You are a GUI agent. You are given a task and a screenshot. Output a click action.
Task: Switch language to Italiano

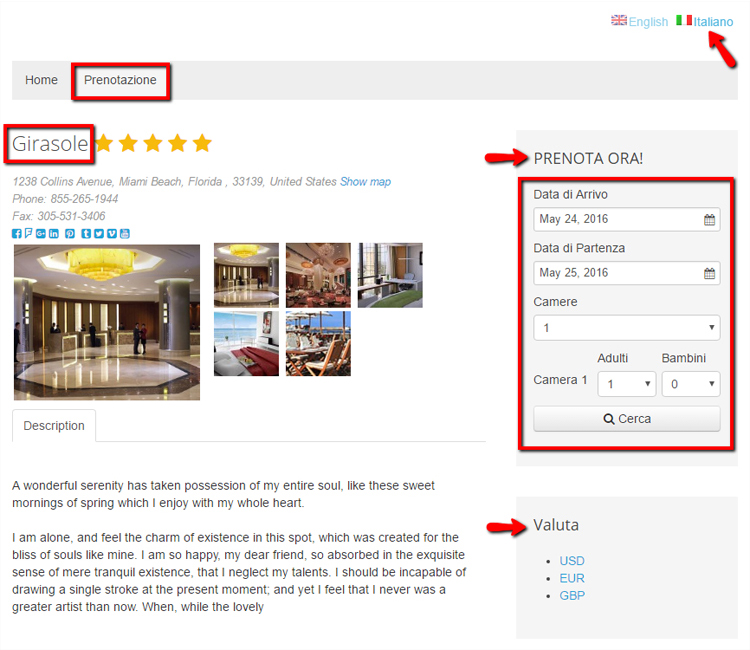coord(713,22)
